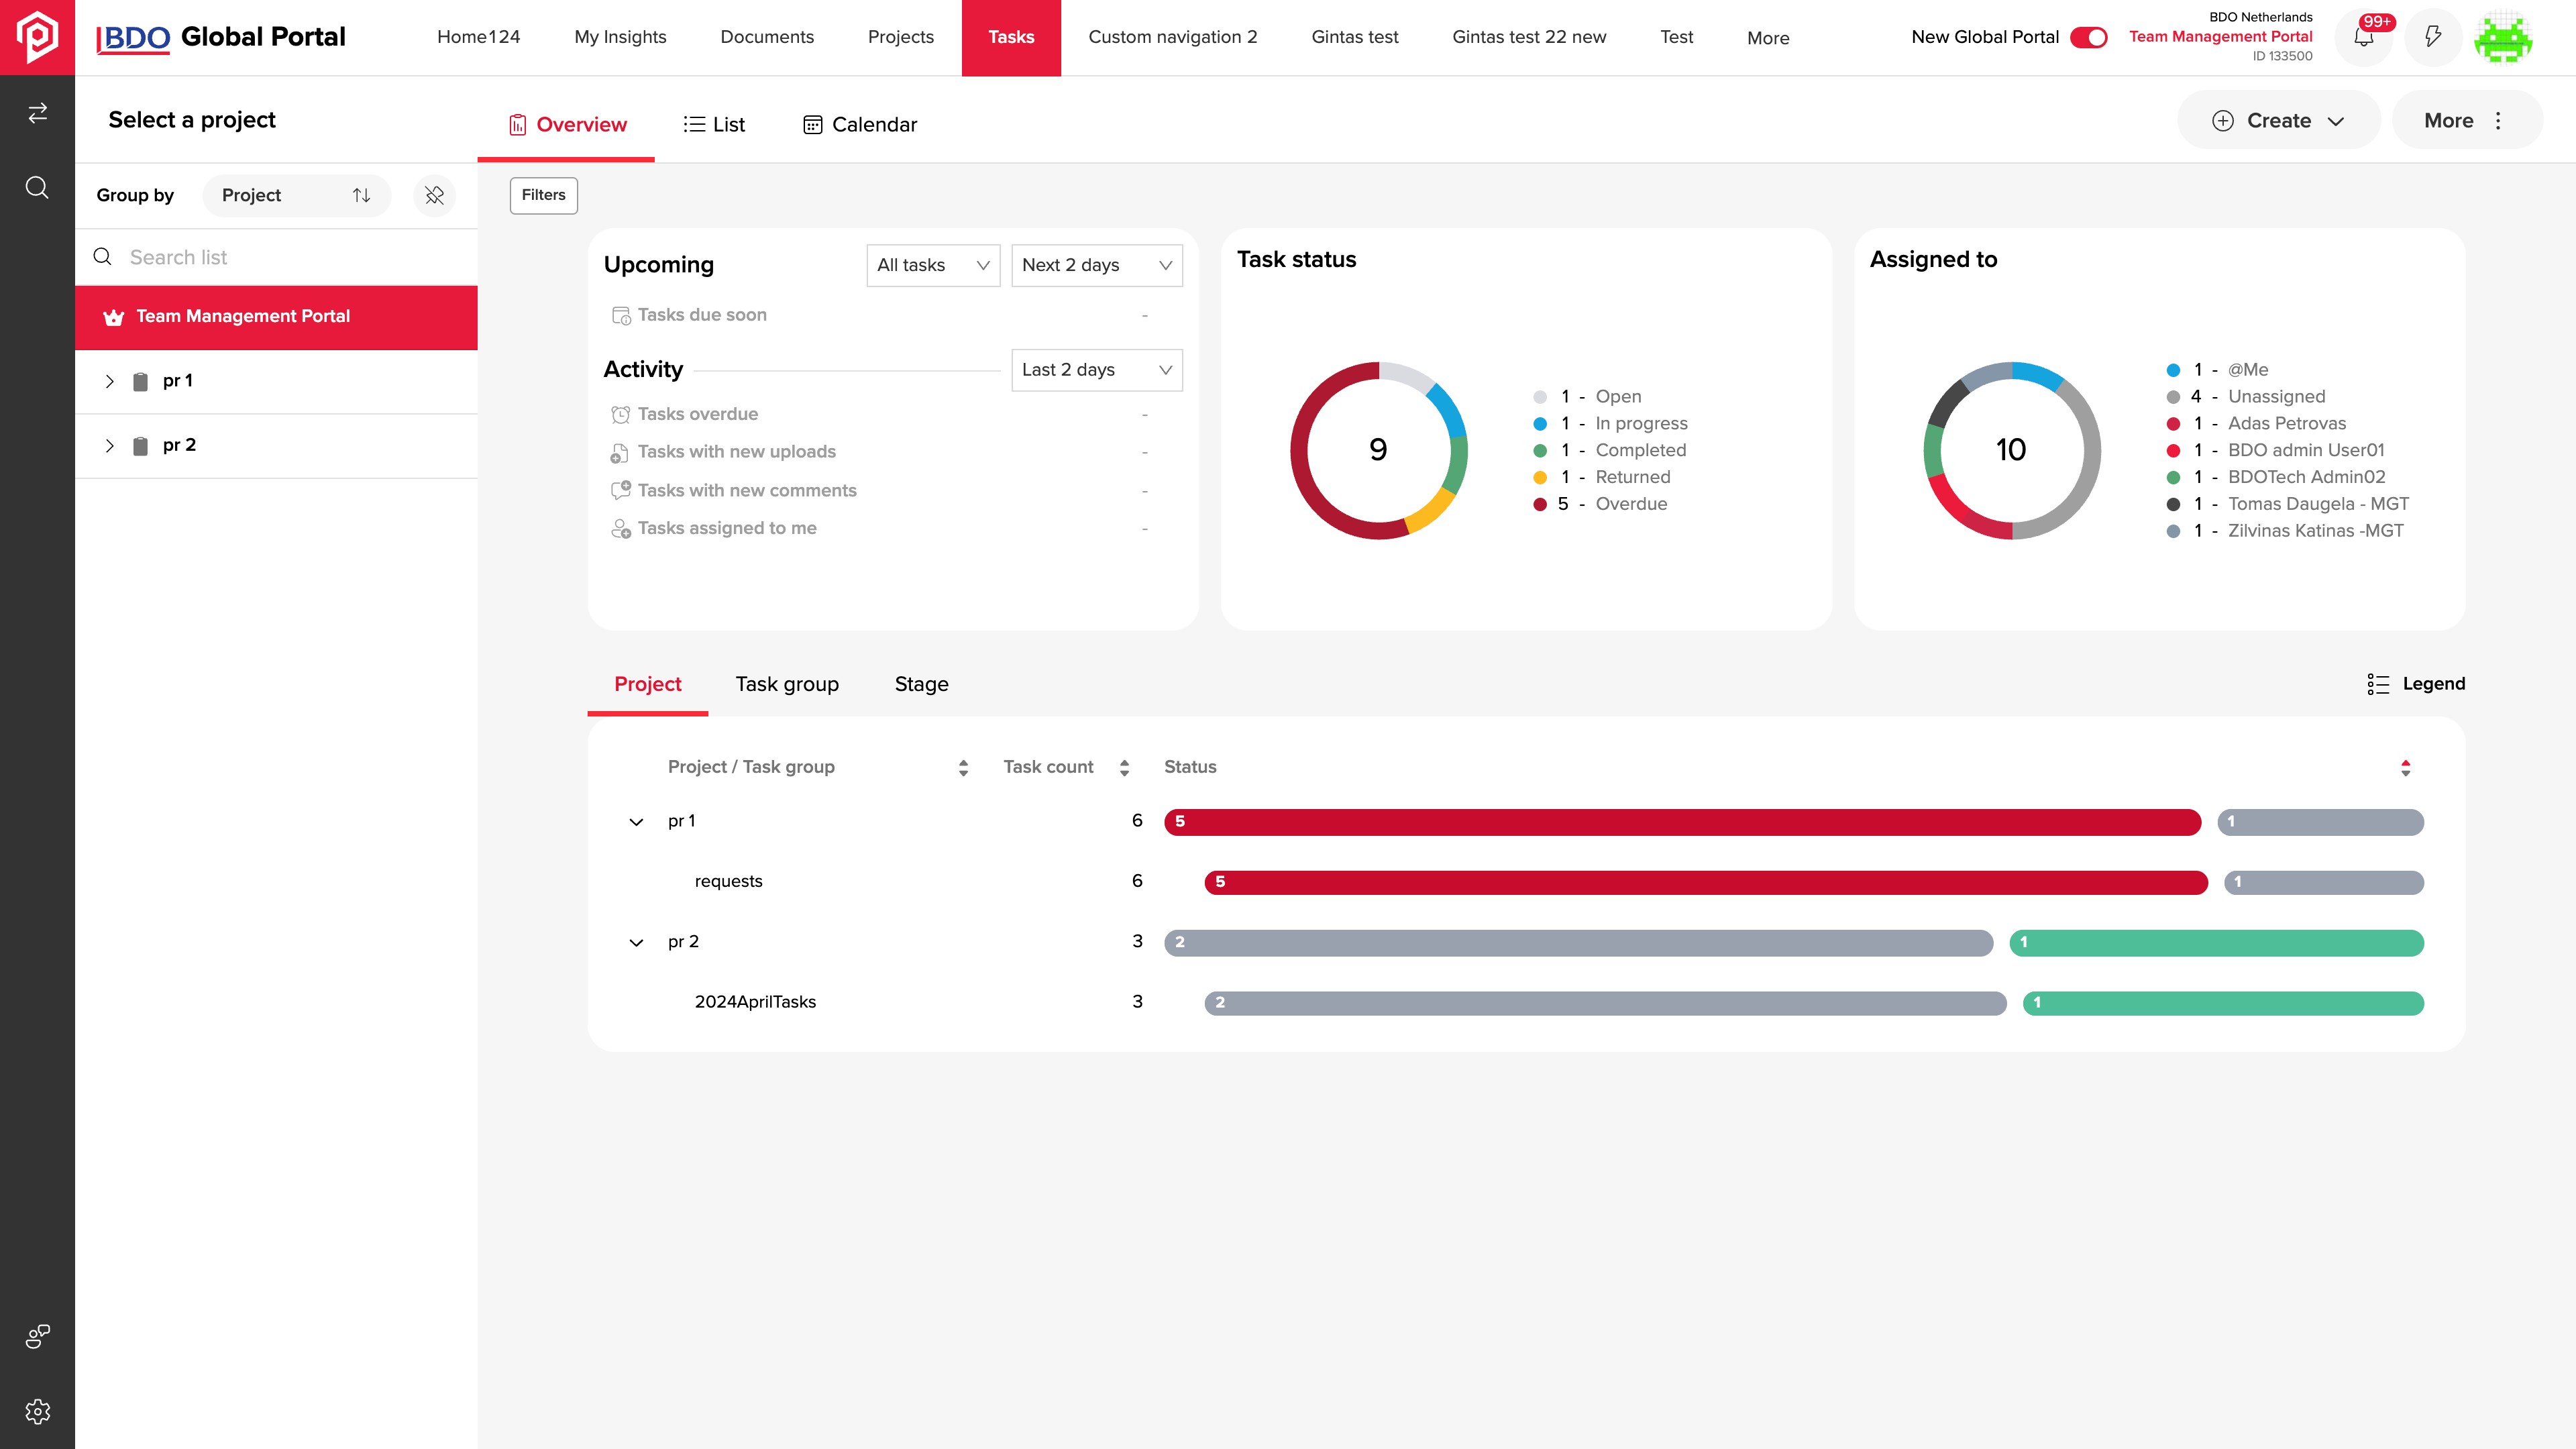Toggle the New Global Portal switch

pos(2089,37)
